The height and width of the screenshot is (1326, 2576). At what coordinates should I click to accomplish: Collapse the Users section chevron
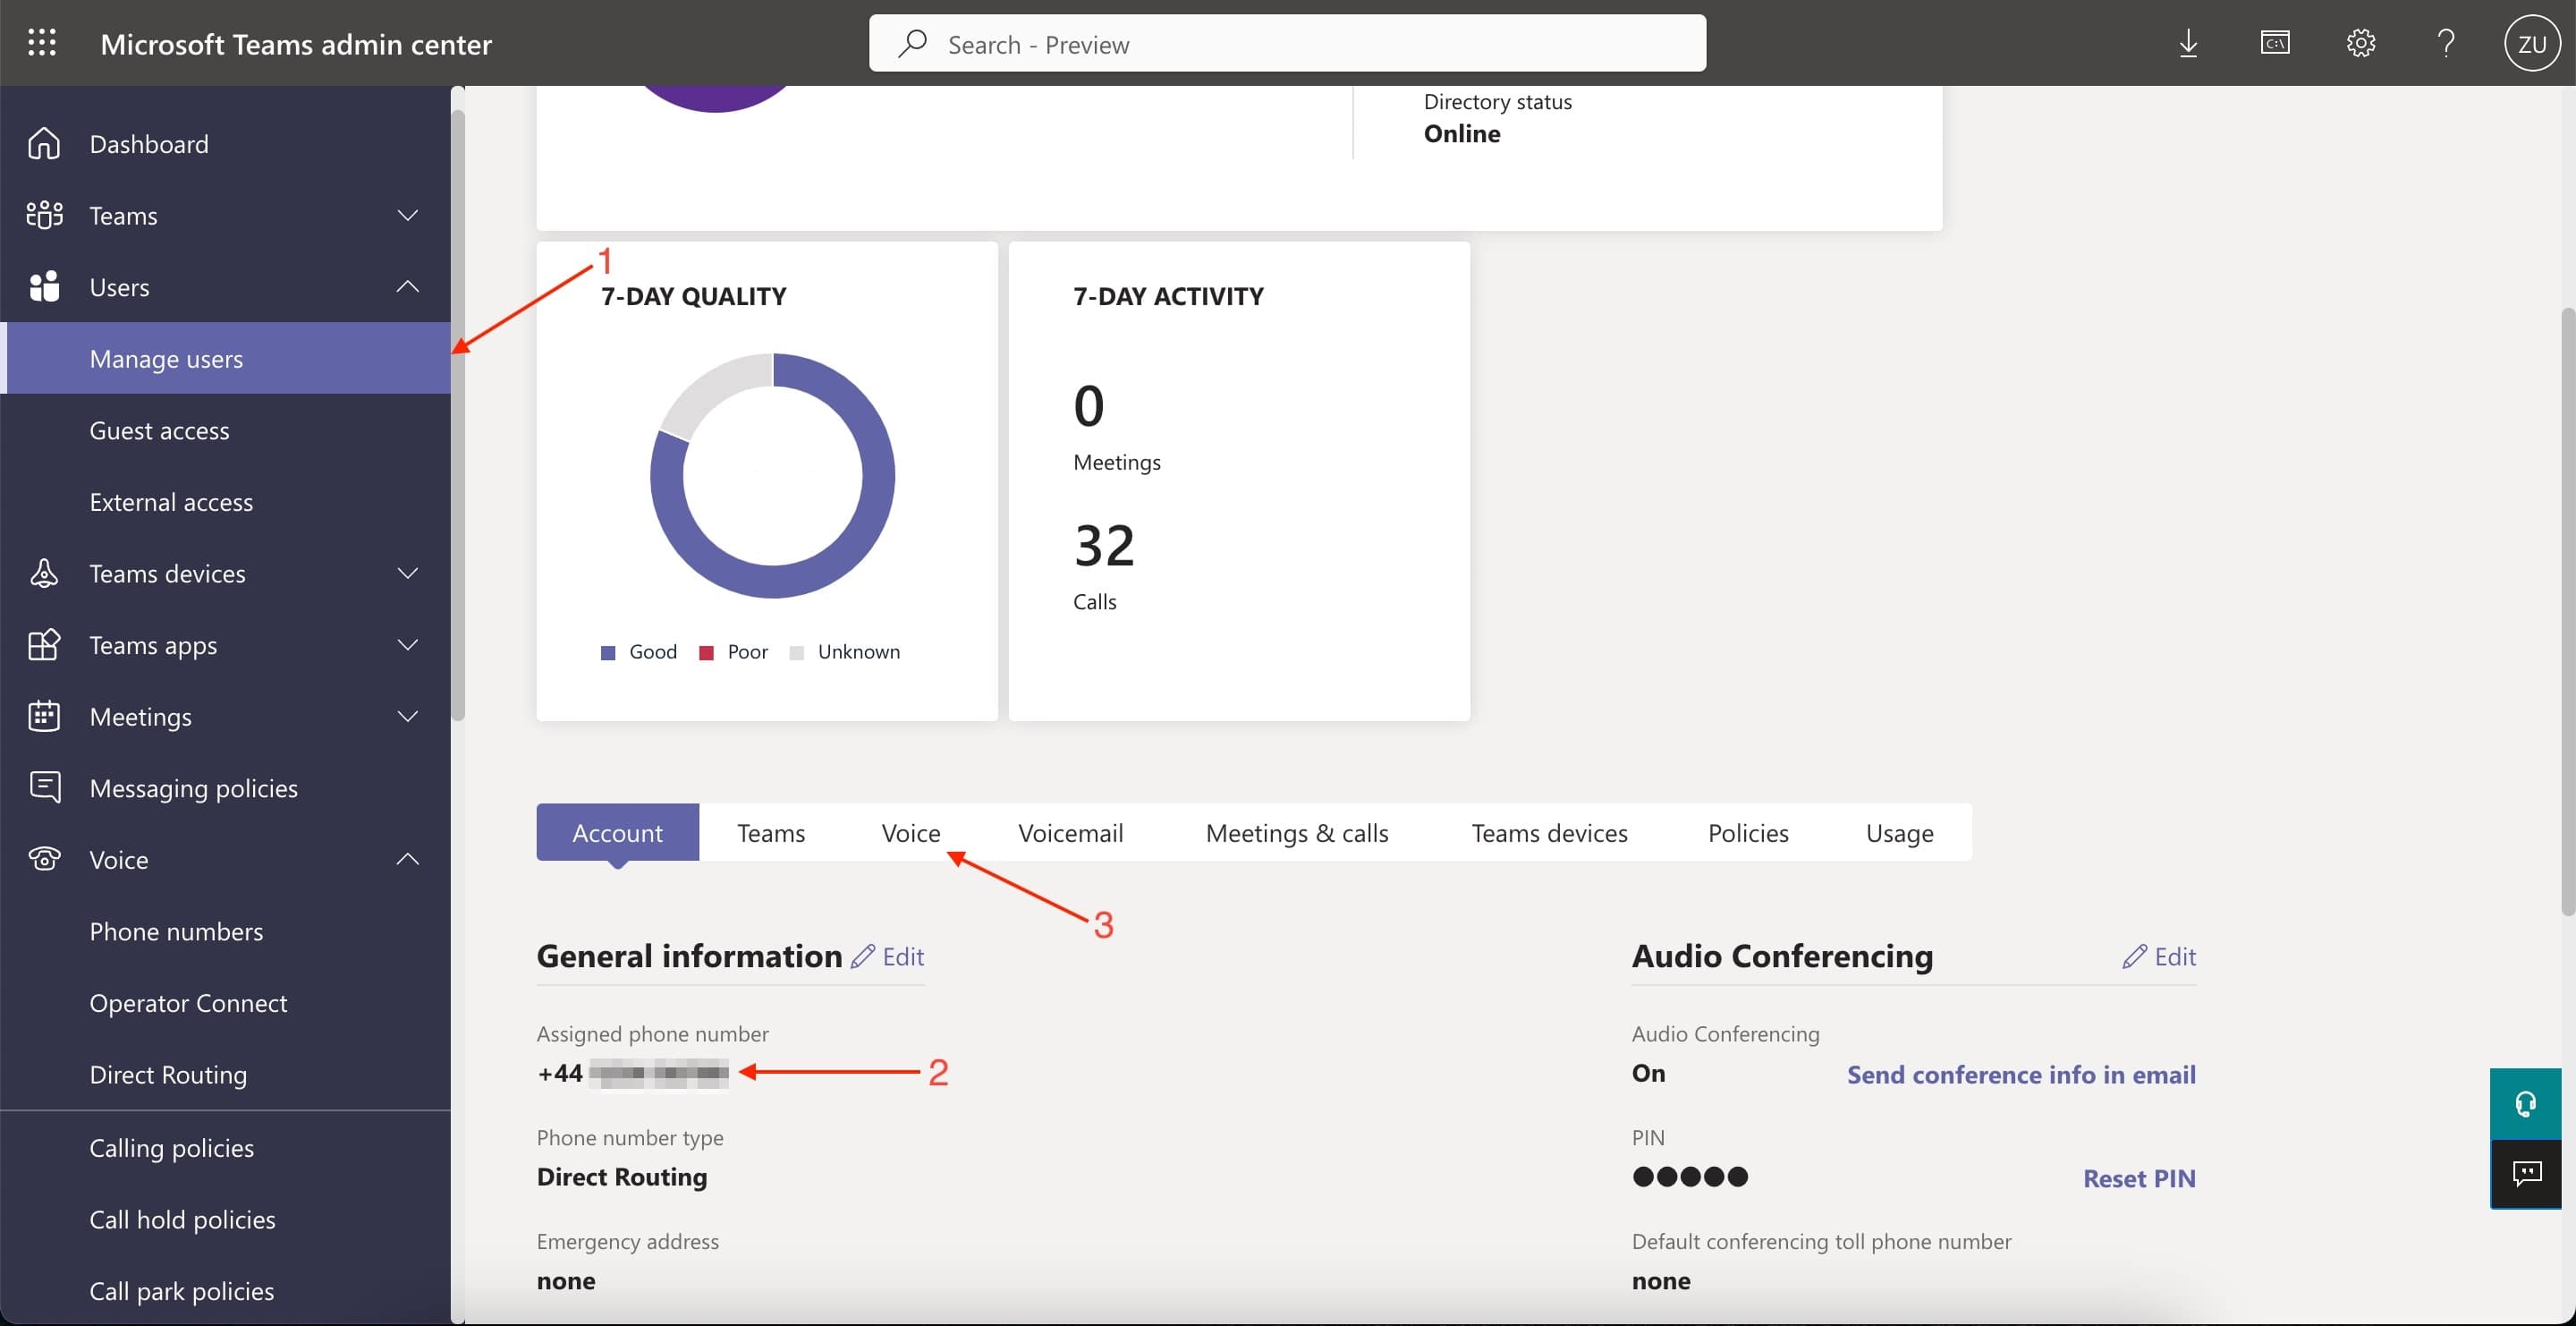[x=407, y=287]
